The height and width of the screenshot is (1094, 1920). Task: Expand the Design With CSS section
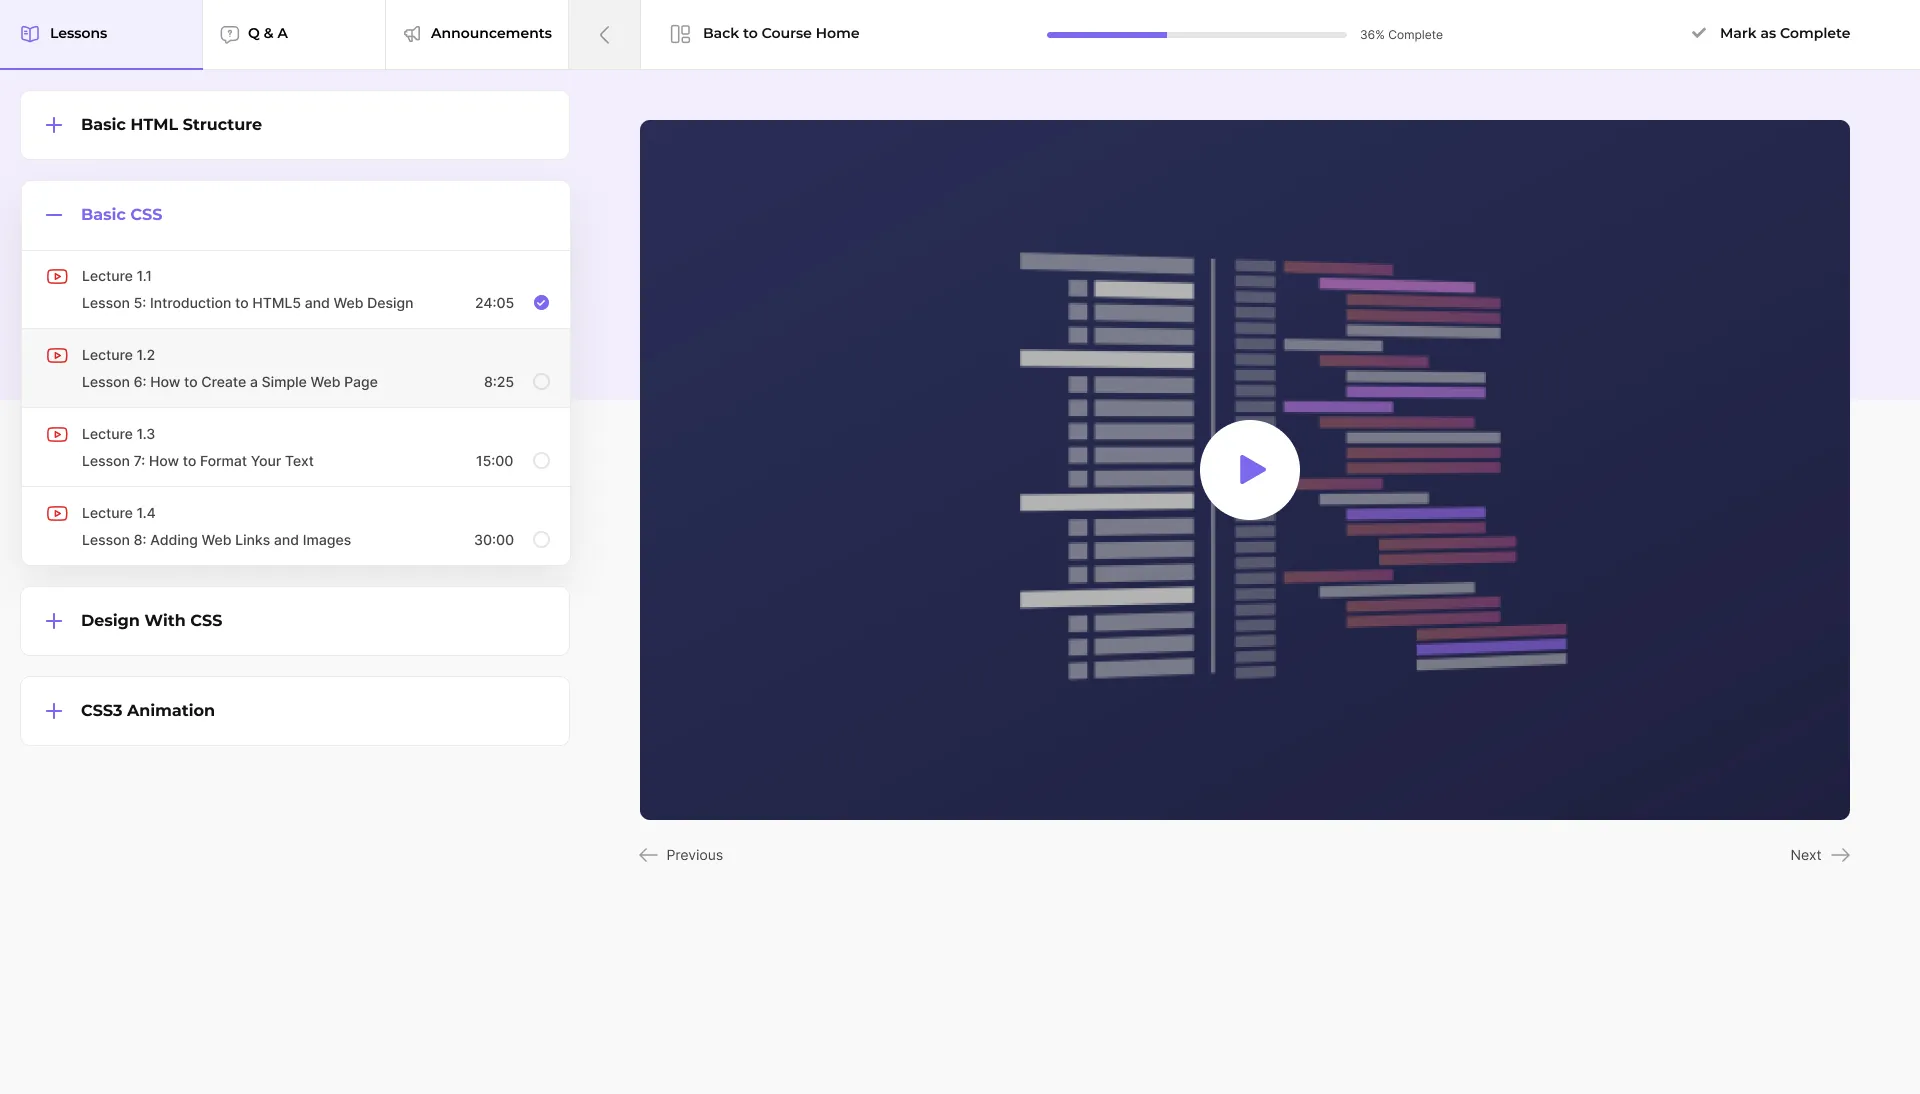(295, 621)
